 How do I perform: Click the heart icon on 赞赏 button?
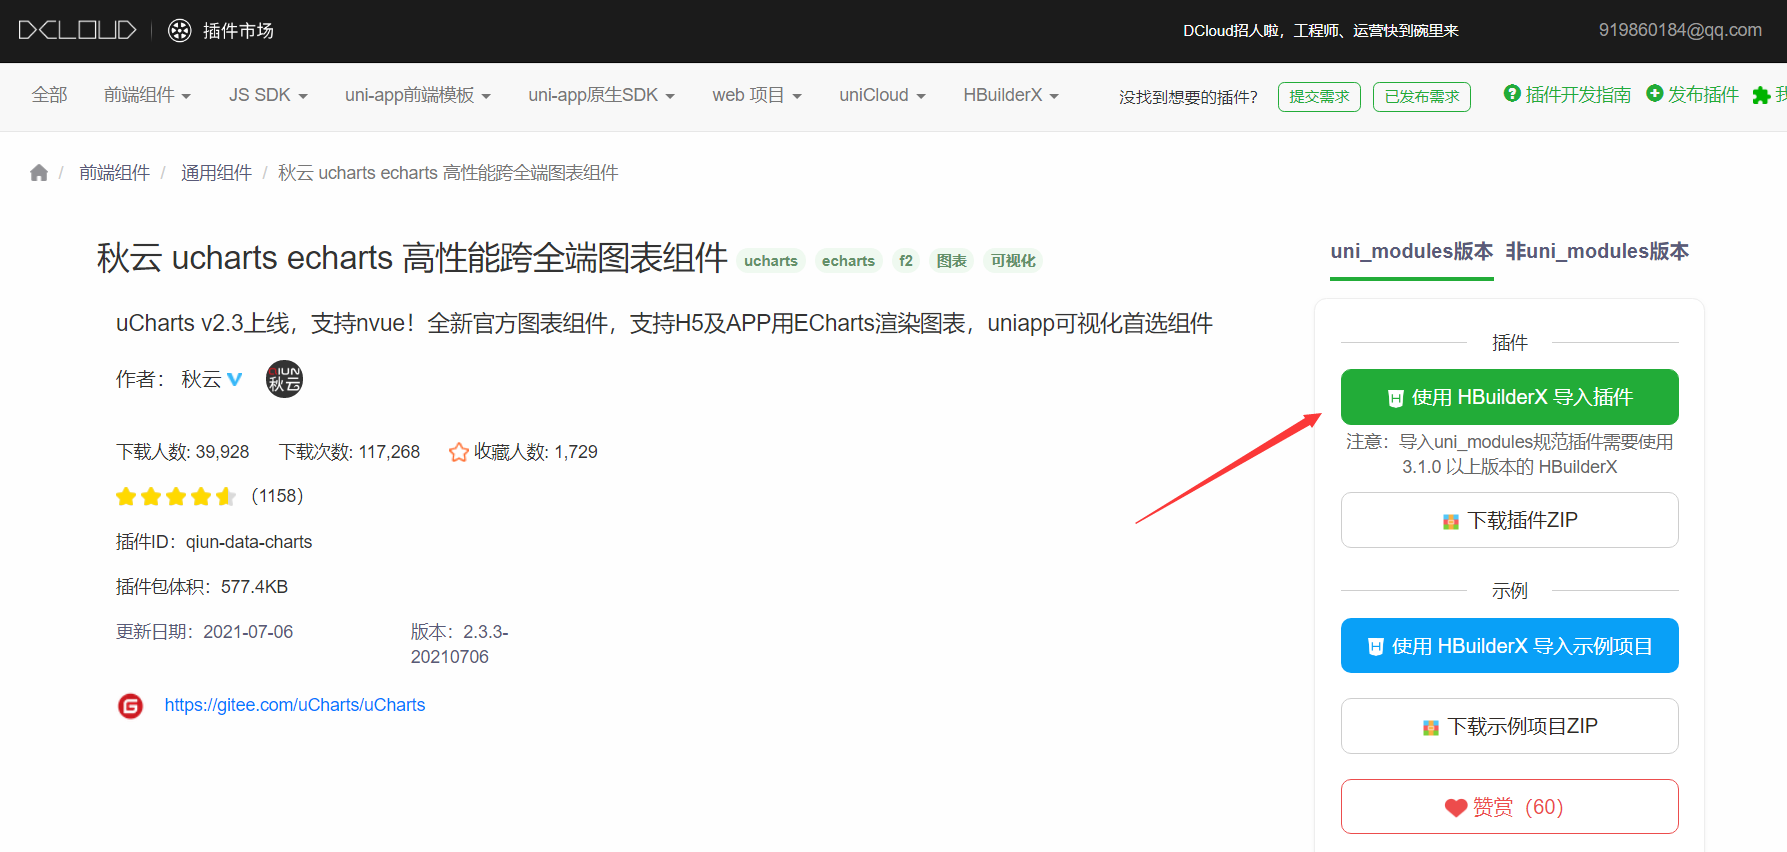(1456, 808)
